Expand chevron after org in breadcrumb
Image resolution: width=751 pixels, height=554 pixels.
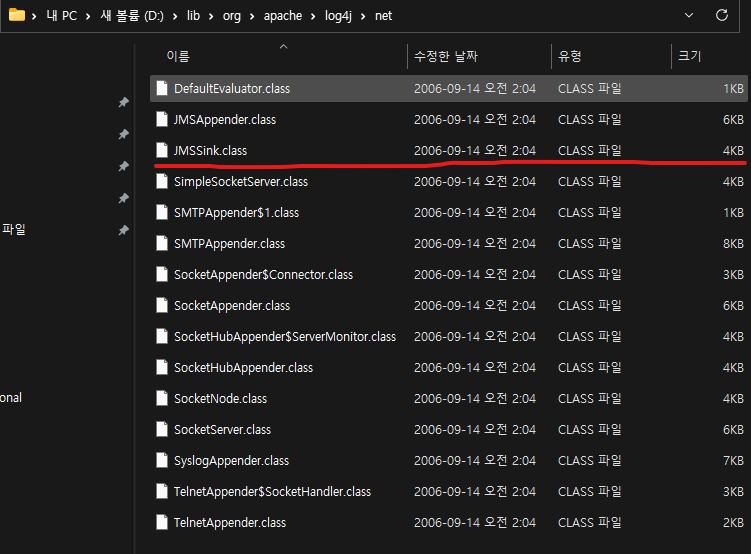click(252, 16)
